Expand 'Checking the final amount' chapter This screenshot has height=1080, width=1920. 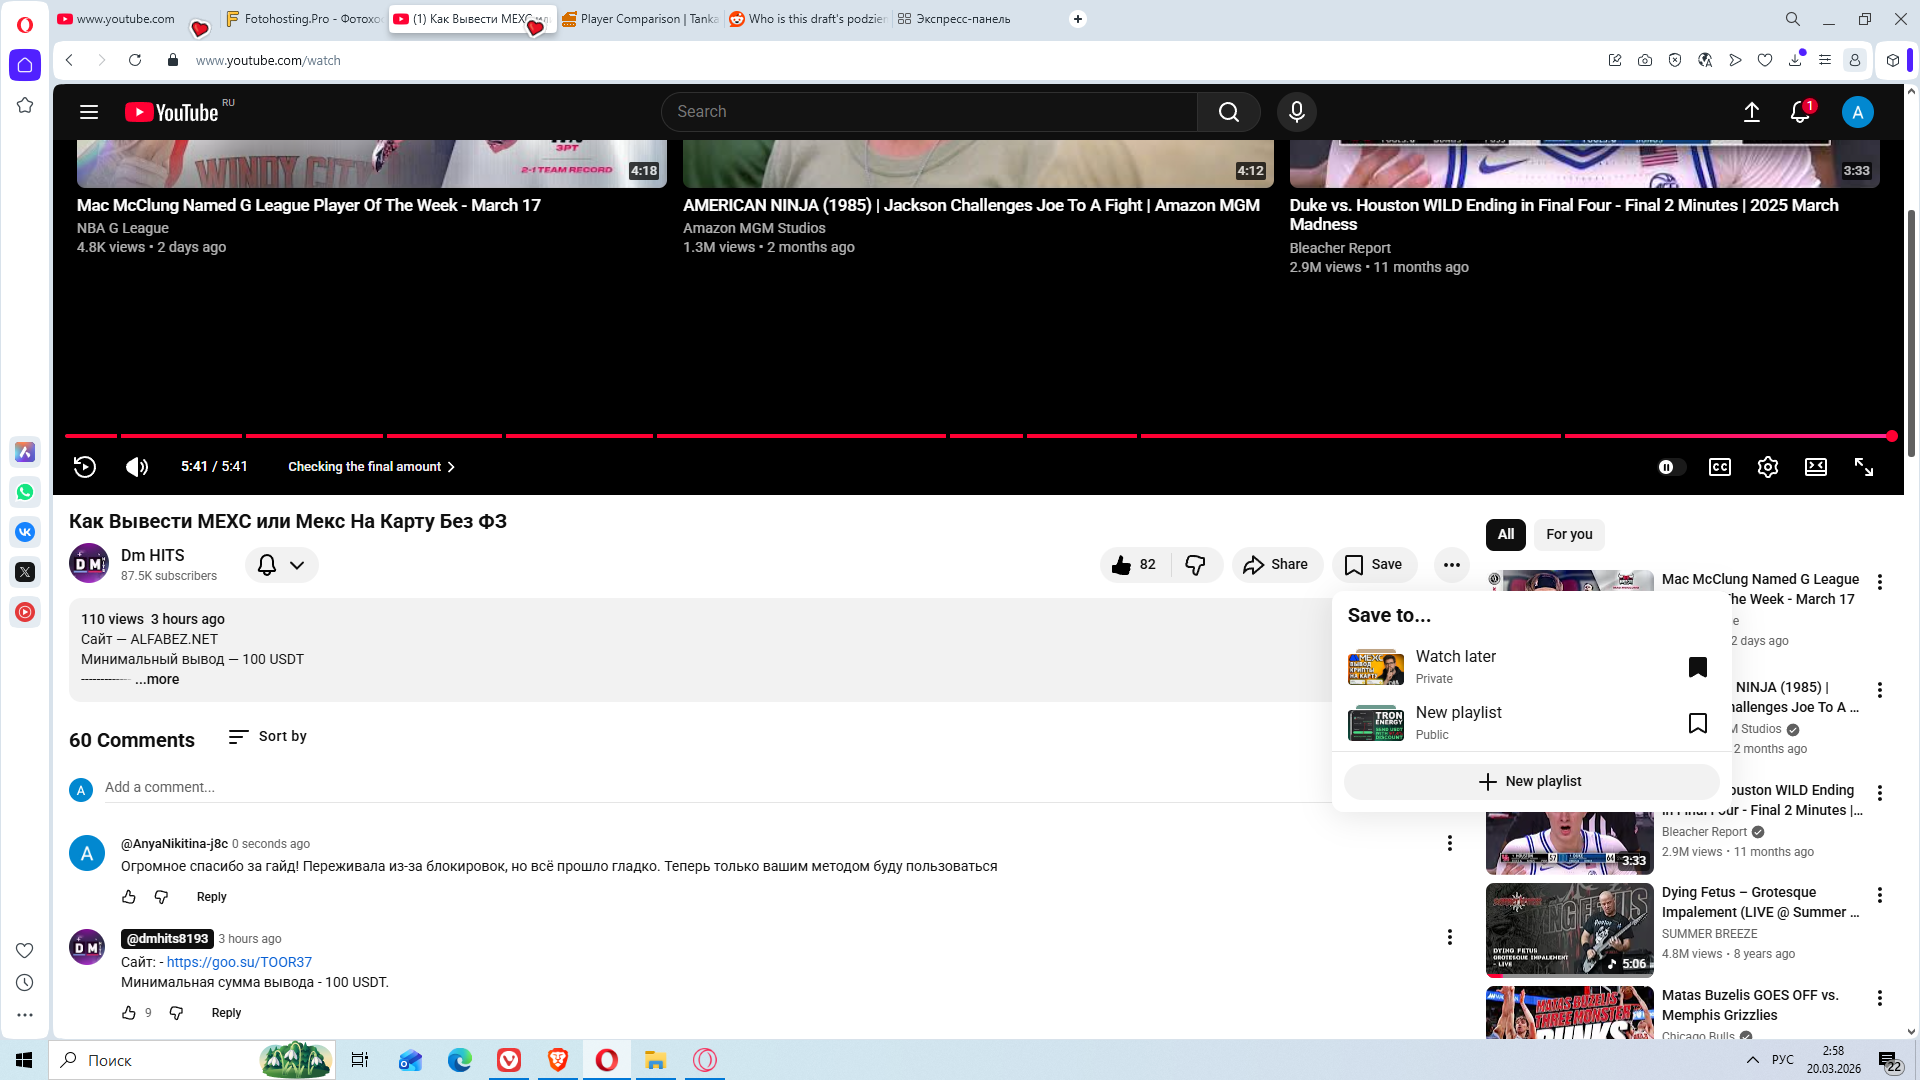[x=371, y=467]
